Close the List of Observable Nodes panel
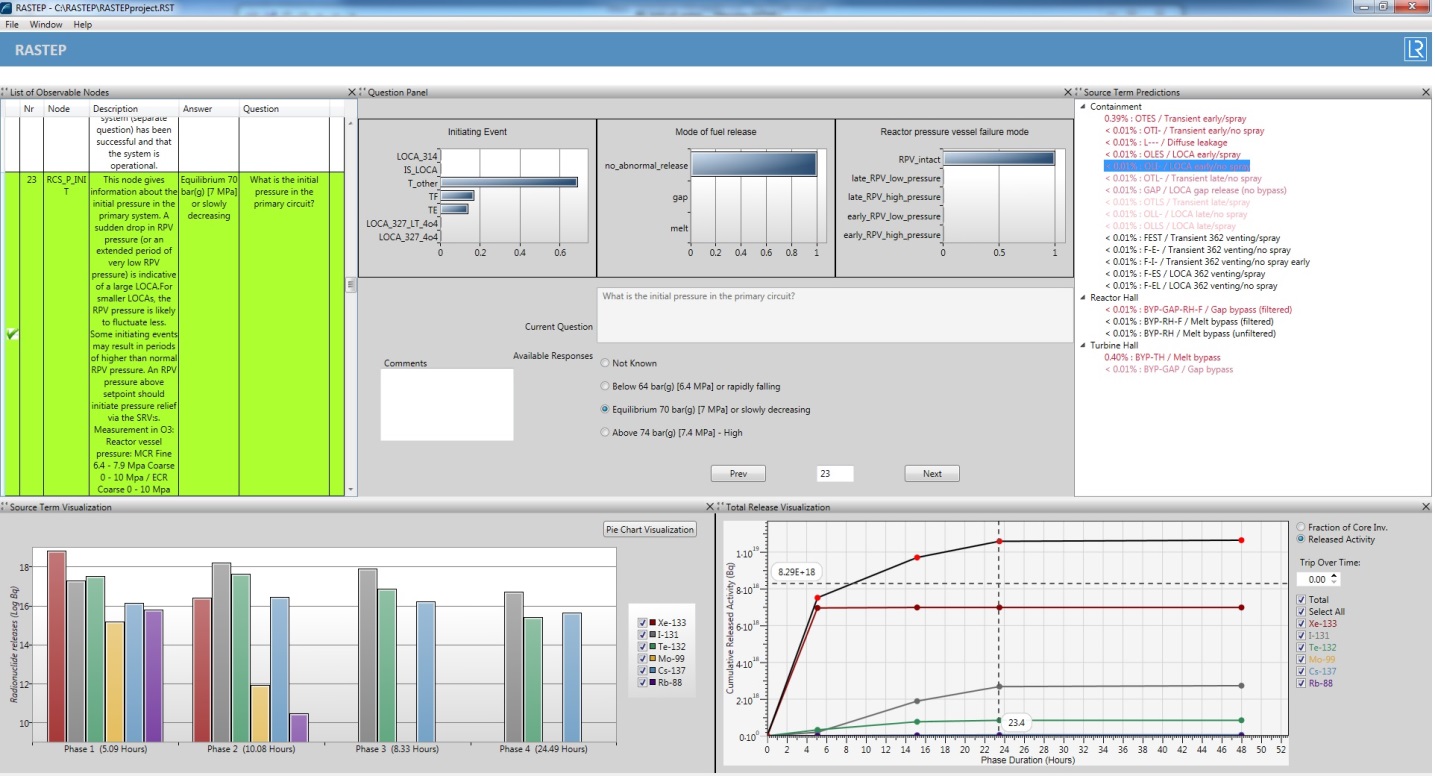This screenshot has width=1435, height=776. (351, 92)
